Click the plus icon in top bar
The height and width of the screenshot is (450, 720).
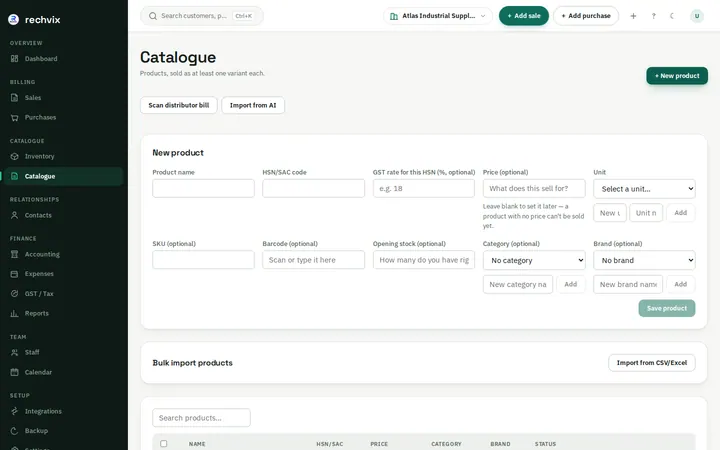pos(633,16)
